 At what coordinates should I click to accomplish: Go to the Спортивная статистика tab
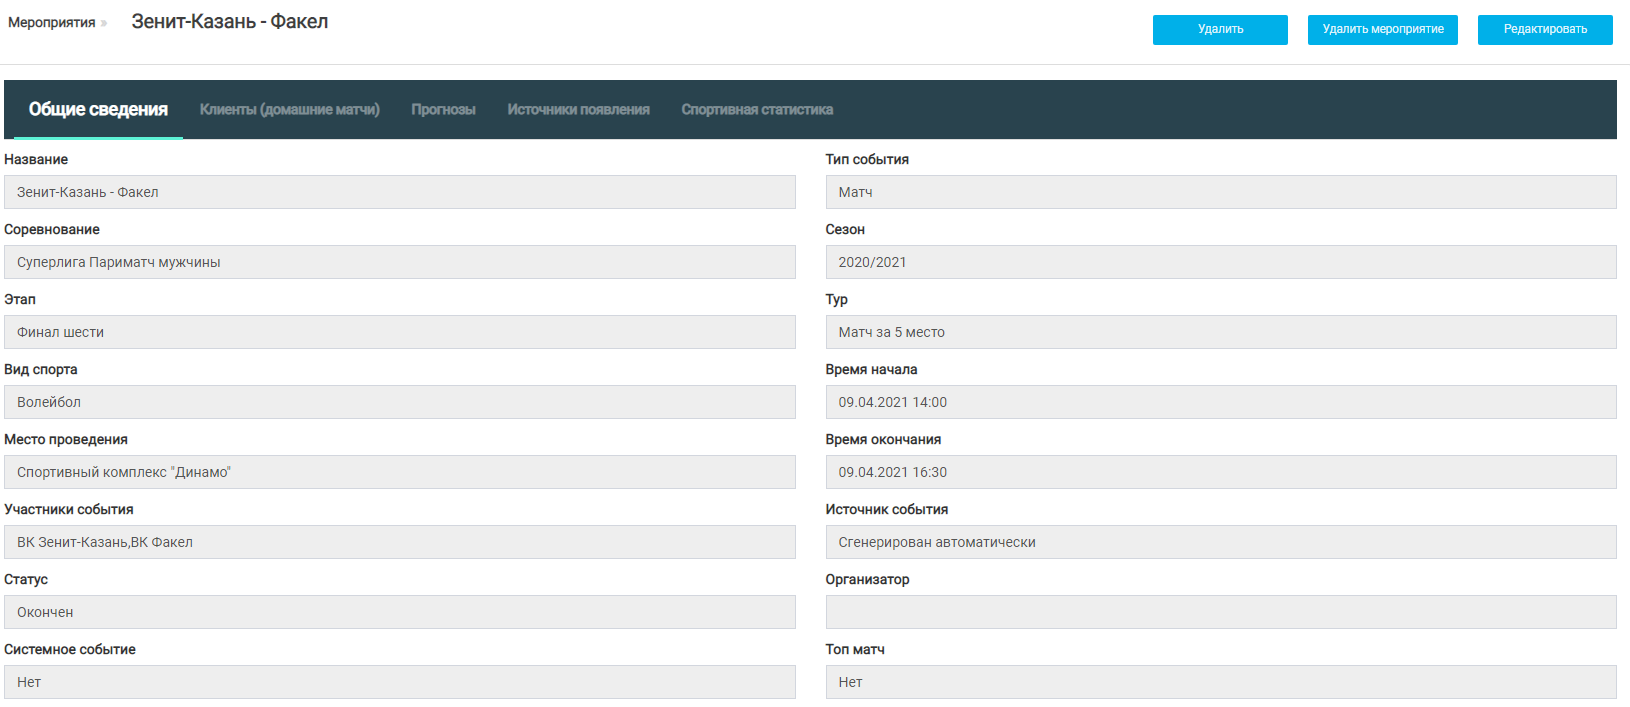coord(757,110)
